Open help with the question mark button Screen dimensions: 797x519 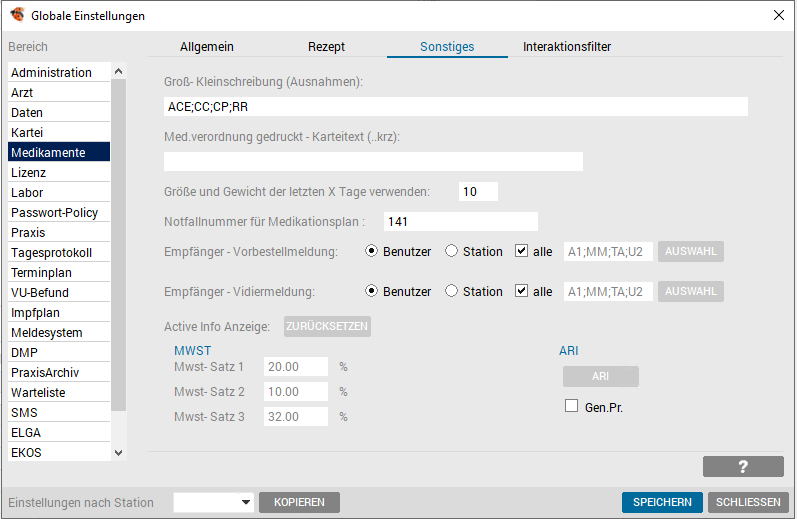tap(743, 467)
